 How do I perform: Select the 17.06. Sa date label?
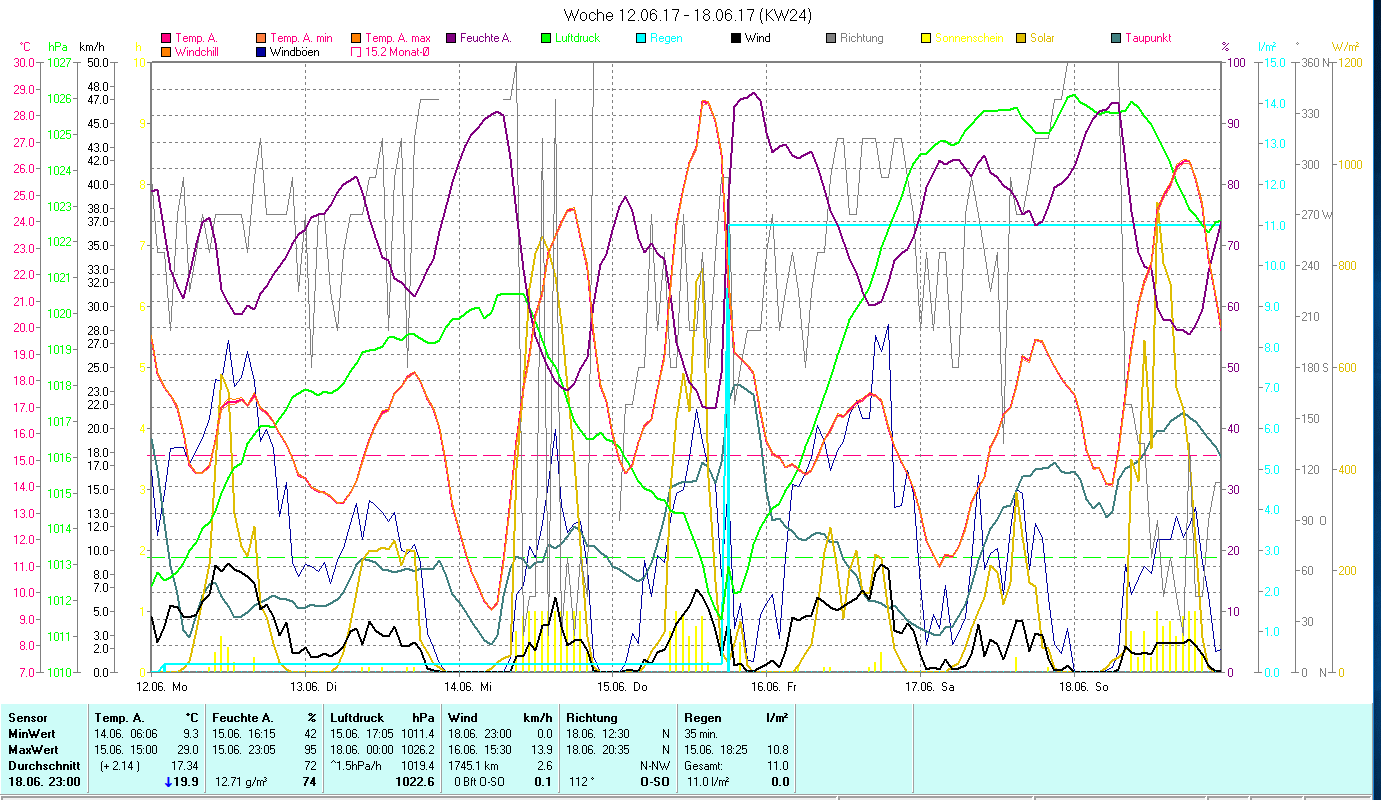[x=929, y=687]
